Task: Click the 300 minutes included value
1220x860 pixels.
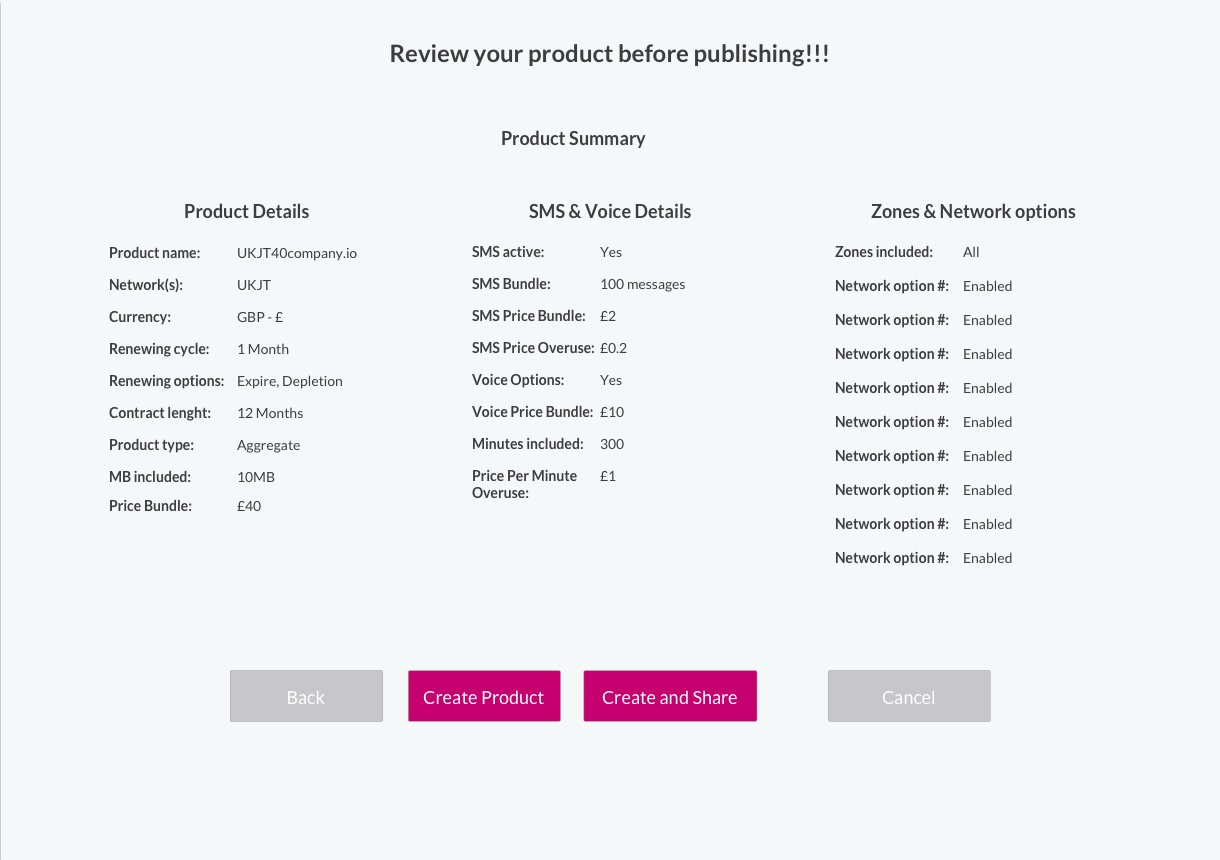Action: click(x=612, y=444)
